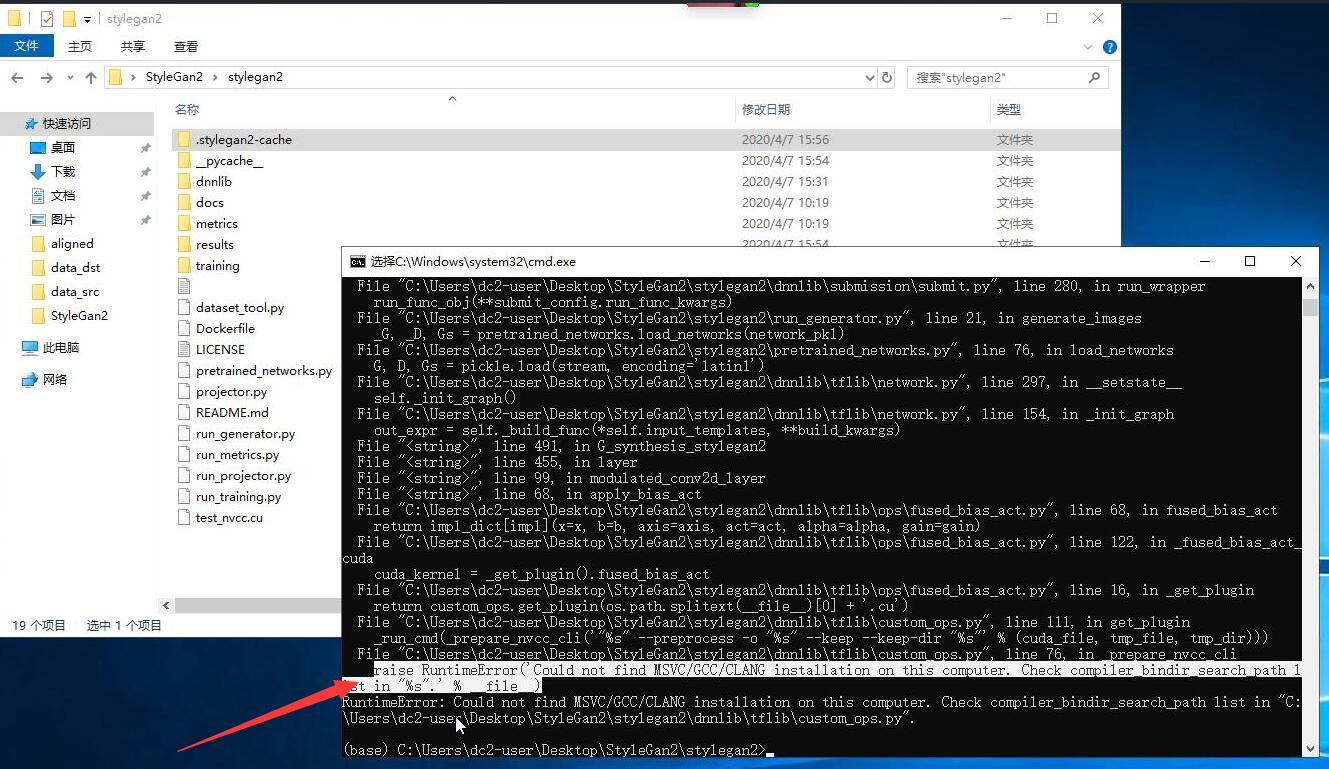Click properties checkmark icon in title bar
The image size is (1329, 769).
point(47,19)
